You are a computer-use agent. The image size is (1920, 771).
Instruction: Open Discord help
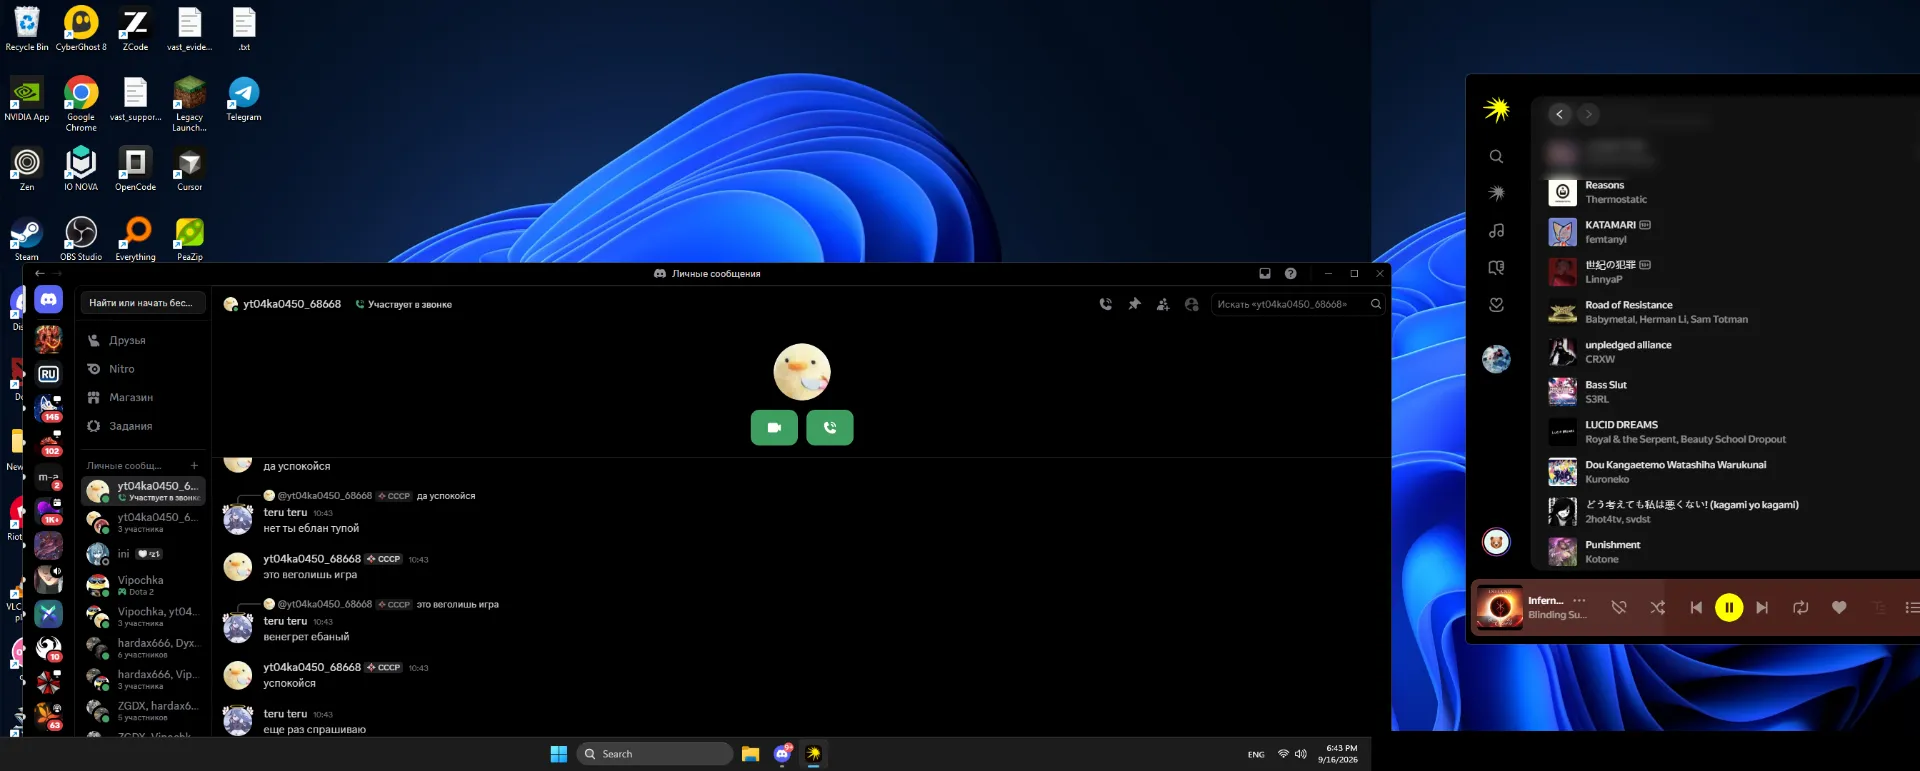pyautogui.click(x=1291, y=273)
